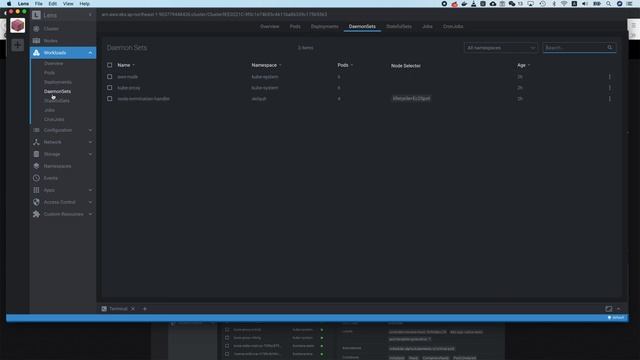
Task: Check the kube-proxy row checkbox
Action: (x=109, y=88)
